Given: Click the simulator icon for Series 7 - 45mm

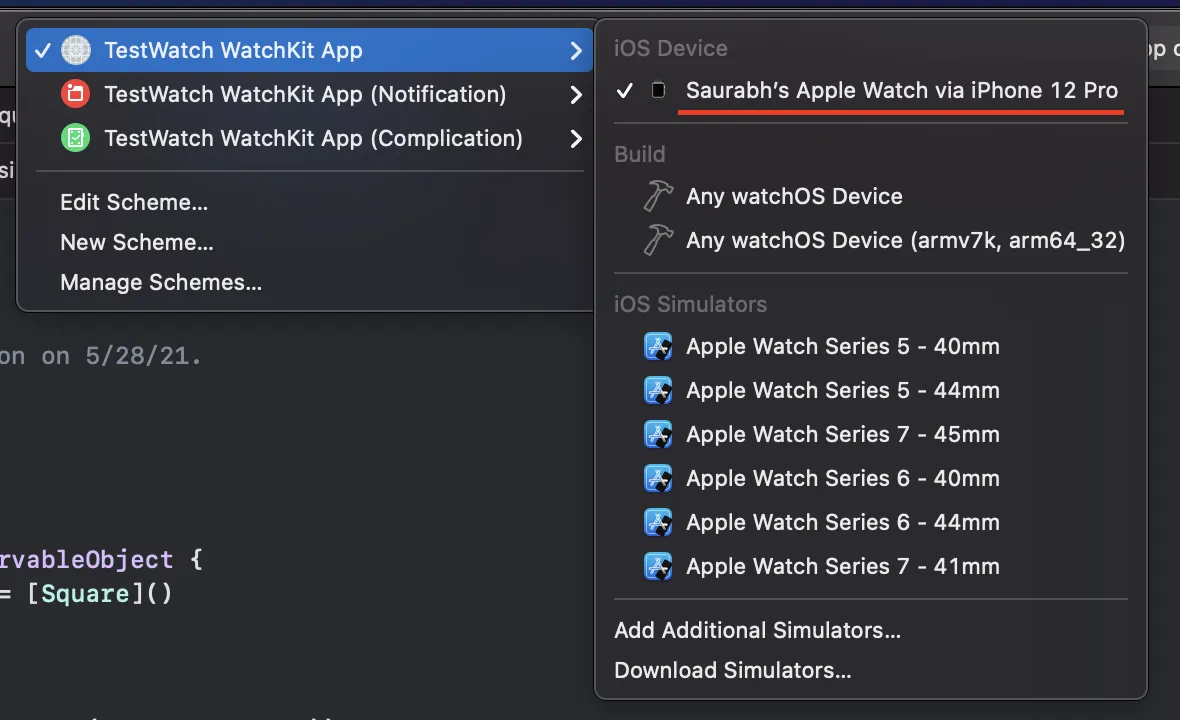Looking at the screenshot, I should click(x=657, y=435).
